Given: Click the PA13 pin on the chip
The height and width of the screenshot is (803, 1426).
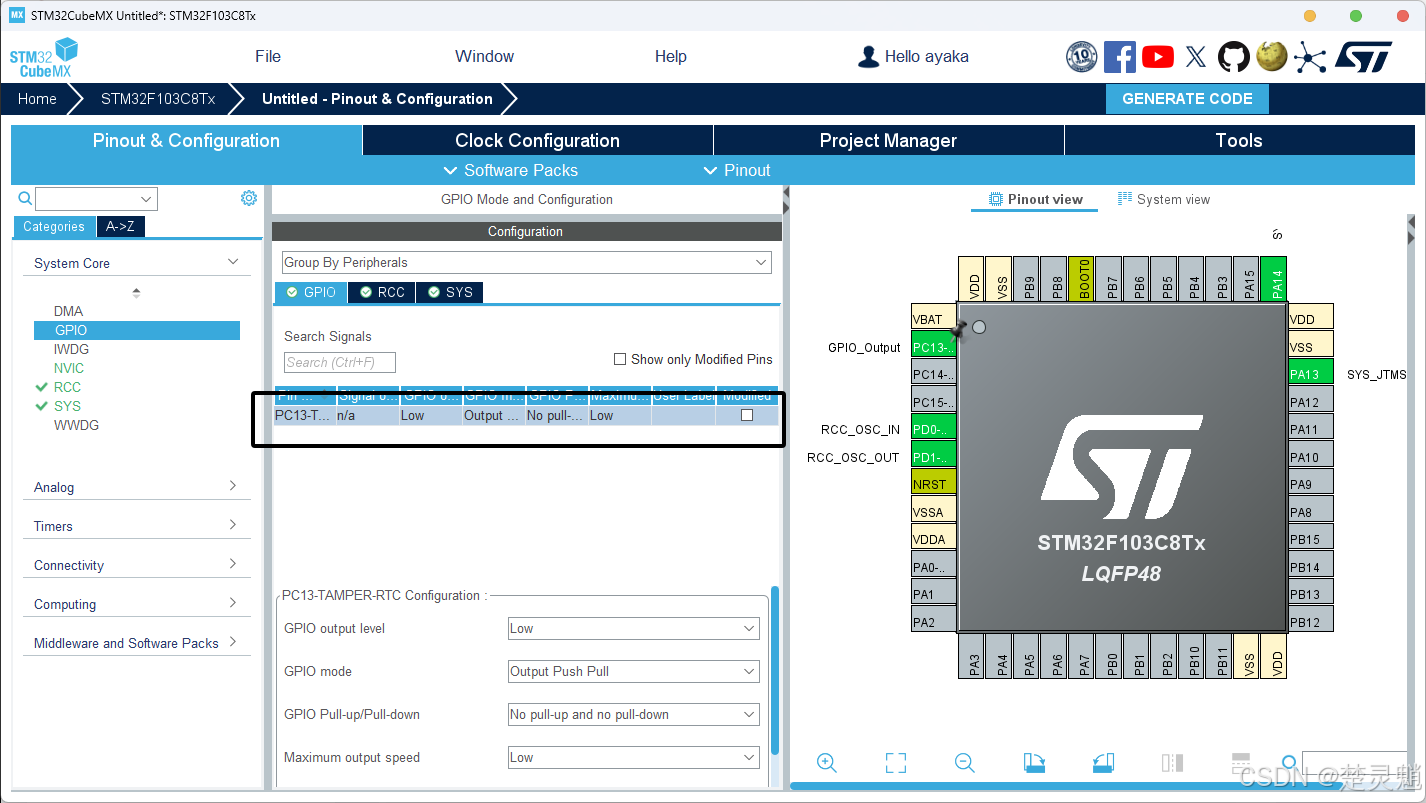Looking at the screenshot, I should pyautogui.click(x=1310, y=374).
